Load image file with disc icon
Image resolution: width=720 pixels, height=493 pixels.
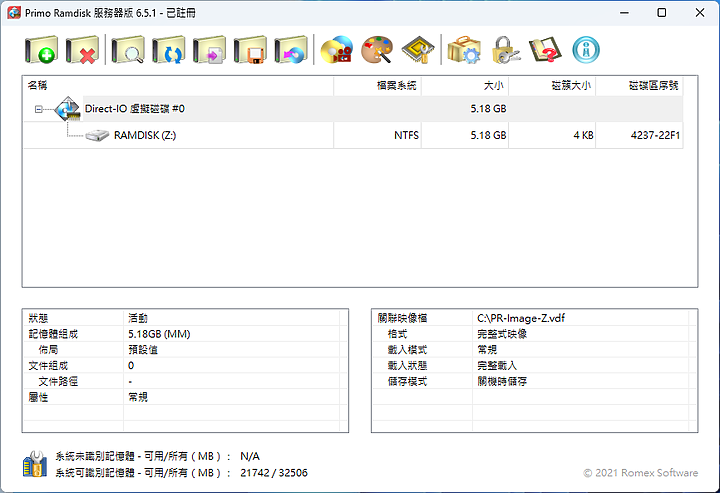[291, 50]
